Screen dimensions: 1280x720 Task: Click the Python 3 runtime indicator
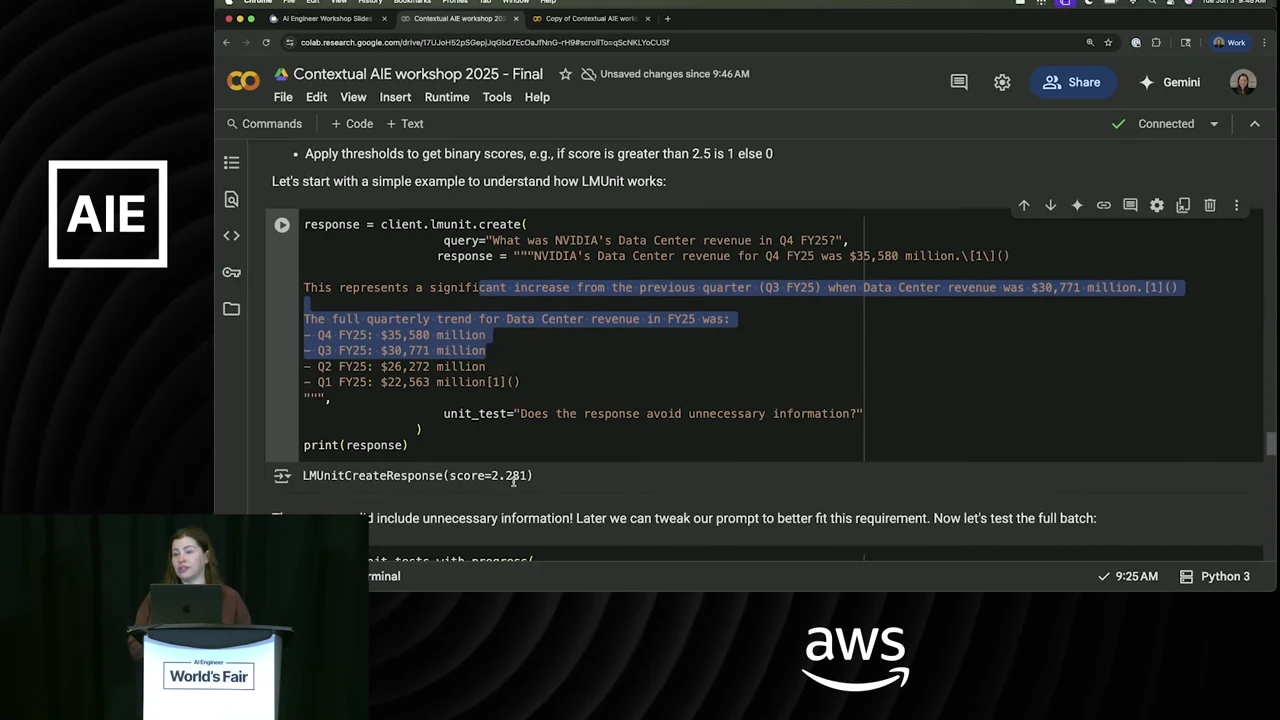point(1215,576)
